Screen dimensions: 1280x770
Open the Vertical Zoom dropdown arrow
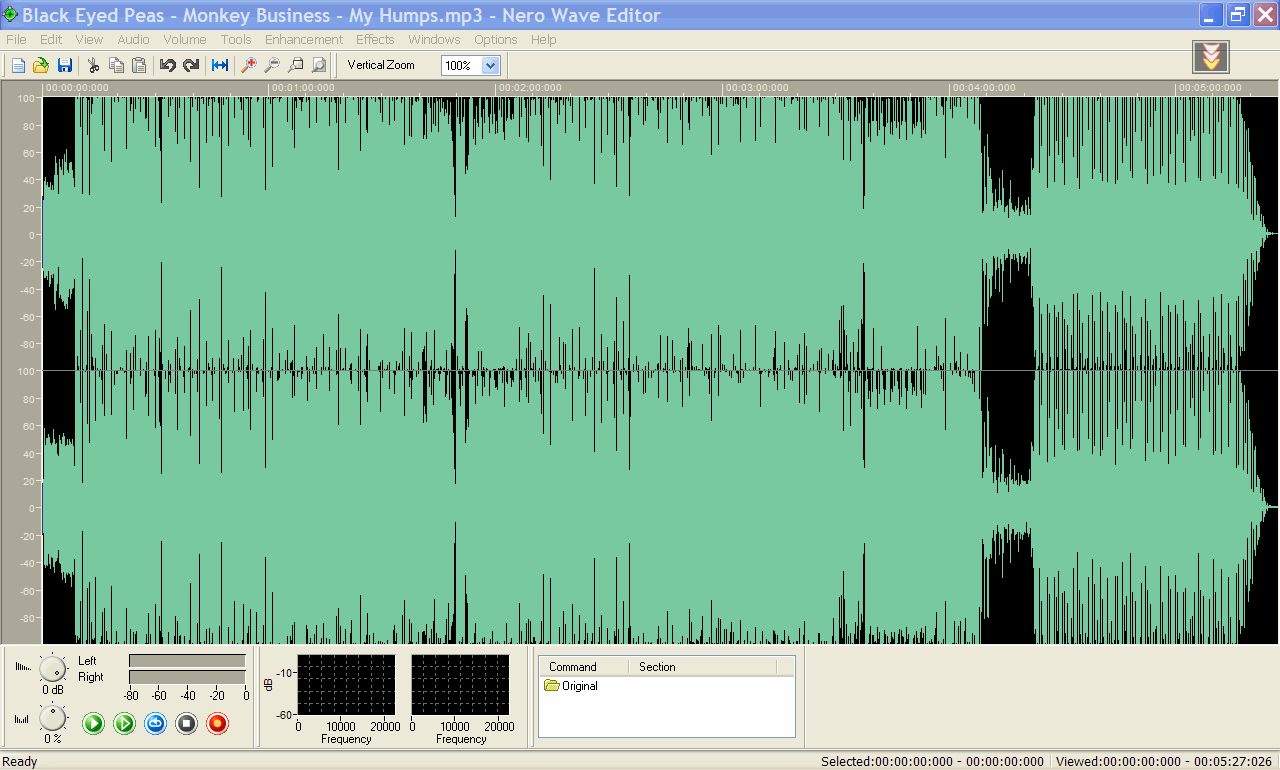click(490, 65)
